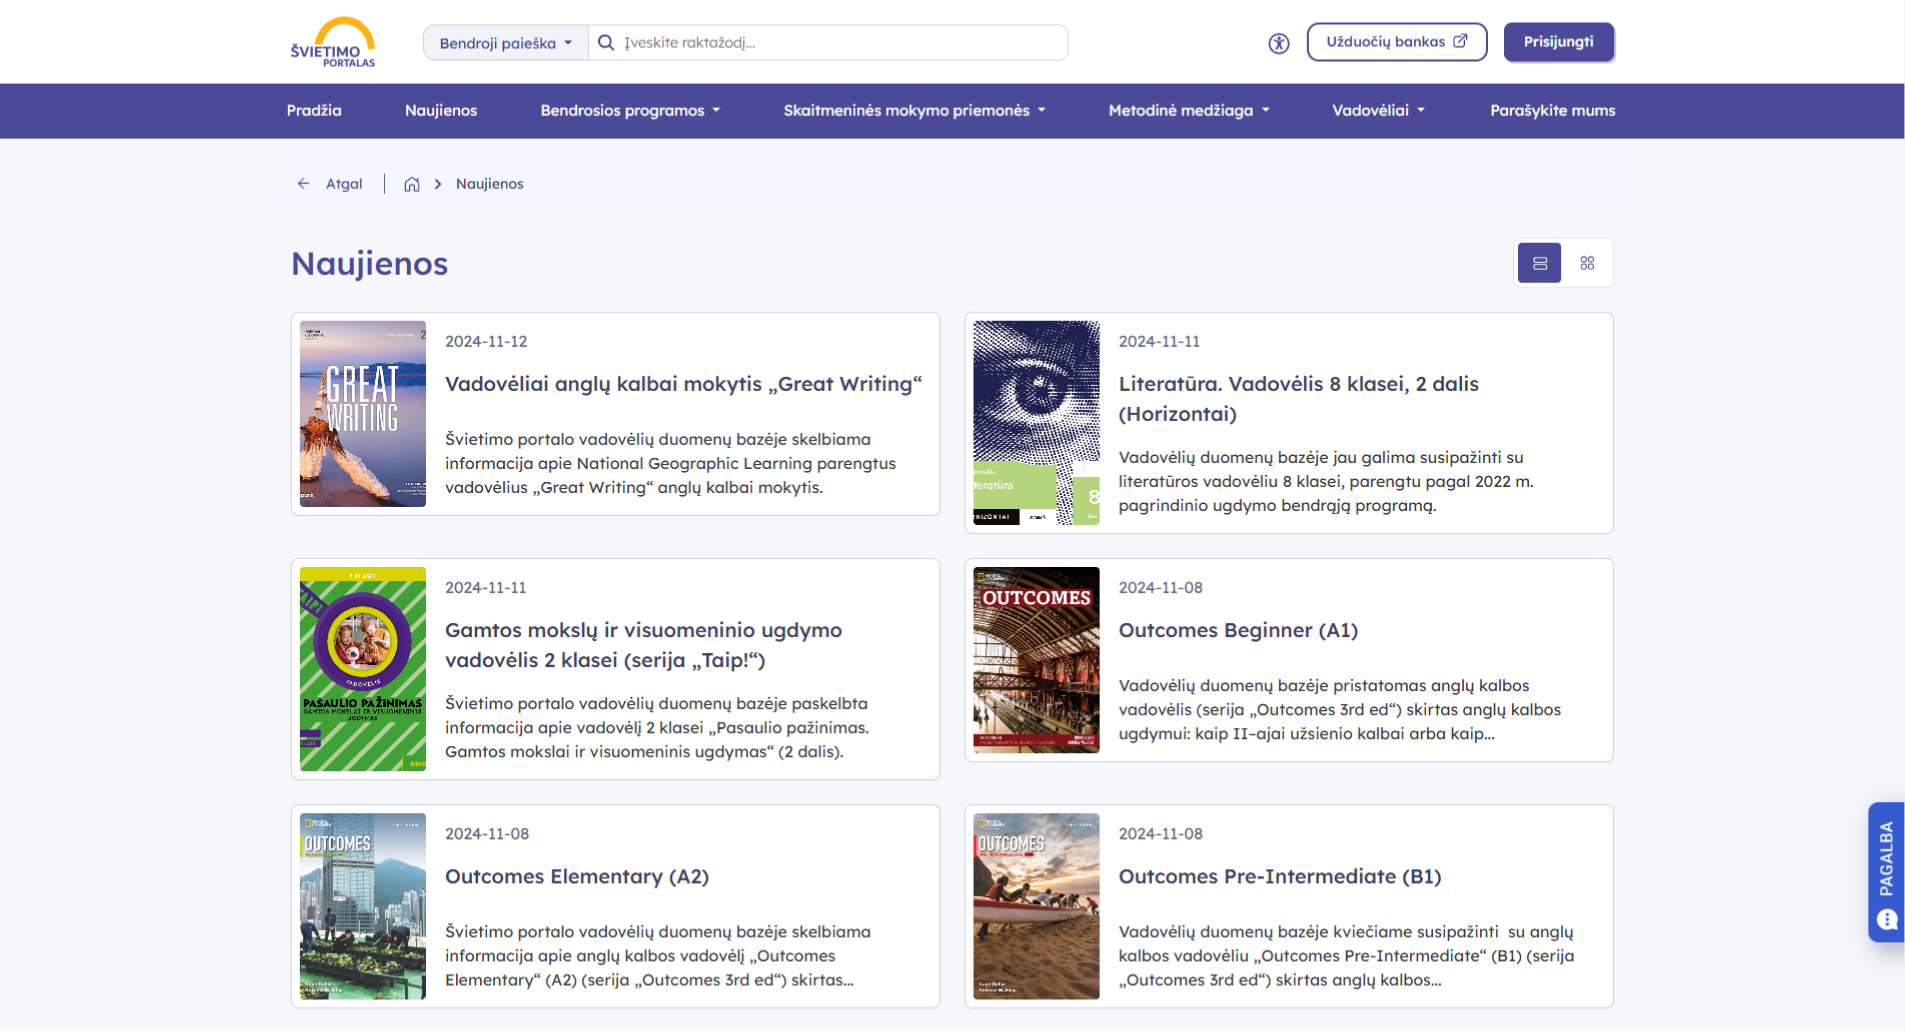Image resolution: width=1905 pixels, height=1031 pixels.
Task: Open the PAGALBA help side tab
Action: coord(1886,872)
